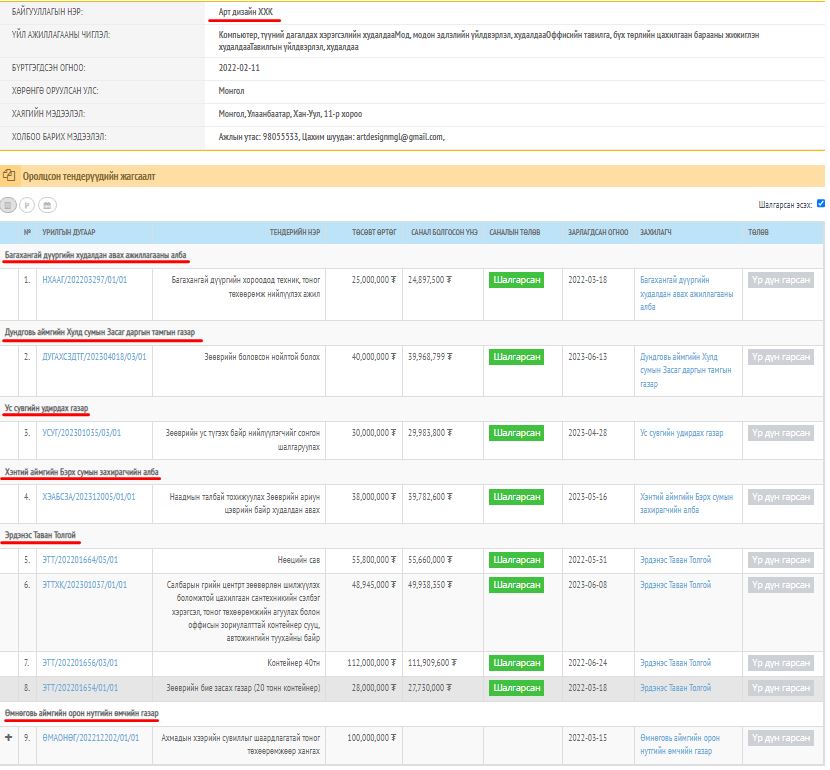Collapse the 'Ус сувгийн удирдах газар' group
The height and width of the screenshot is (770, 830).
click(x=47, y=409)
